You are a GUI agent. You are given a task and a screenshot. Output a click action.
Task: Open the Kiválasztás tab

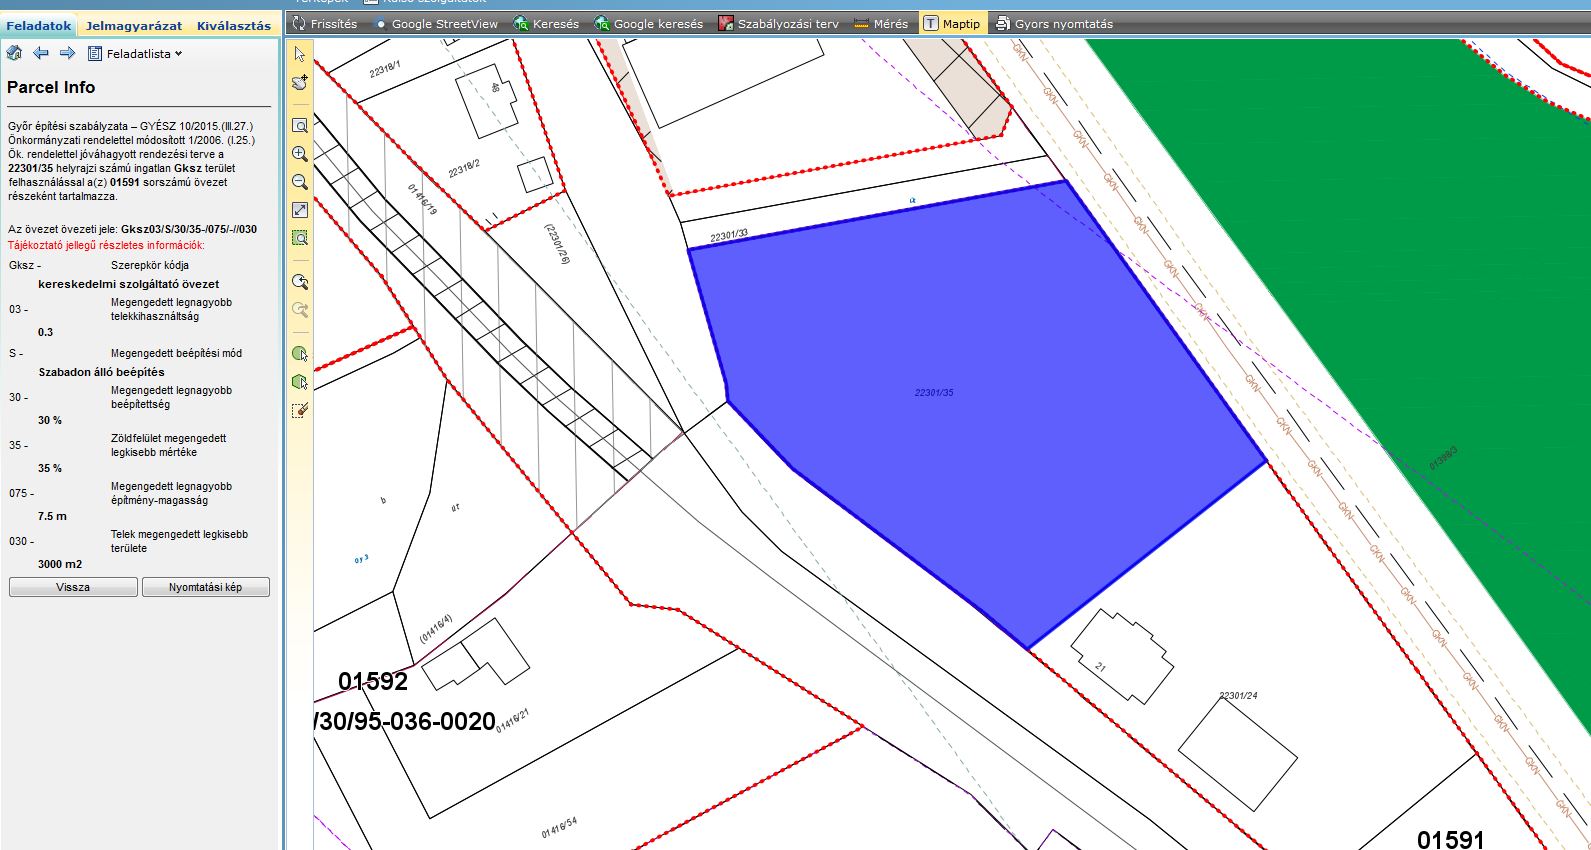[234, 25]
